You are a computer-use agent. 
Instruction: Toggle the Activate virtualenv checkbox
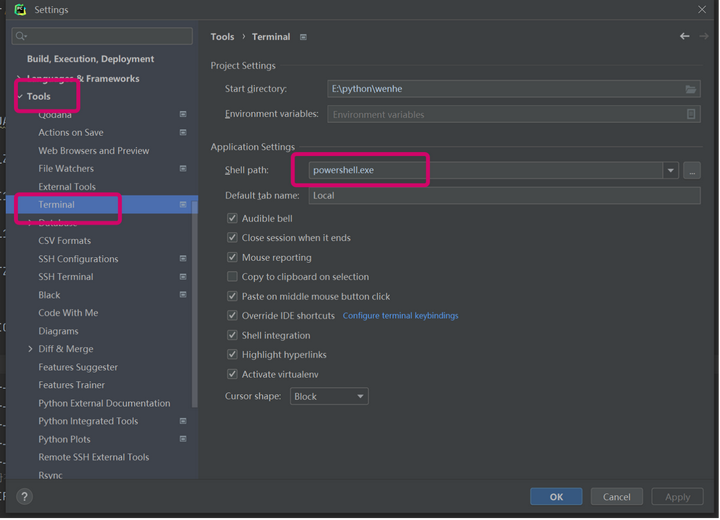(233, 374)
